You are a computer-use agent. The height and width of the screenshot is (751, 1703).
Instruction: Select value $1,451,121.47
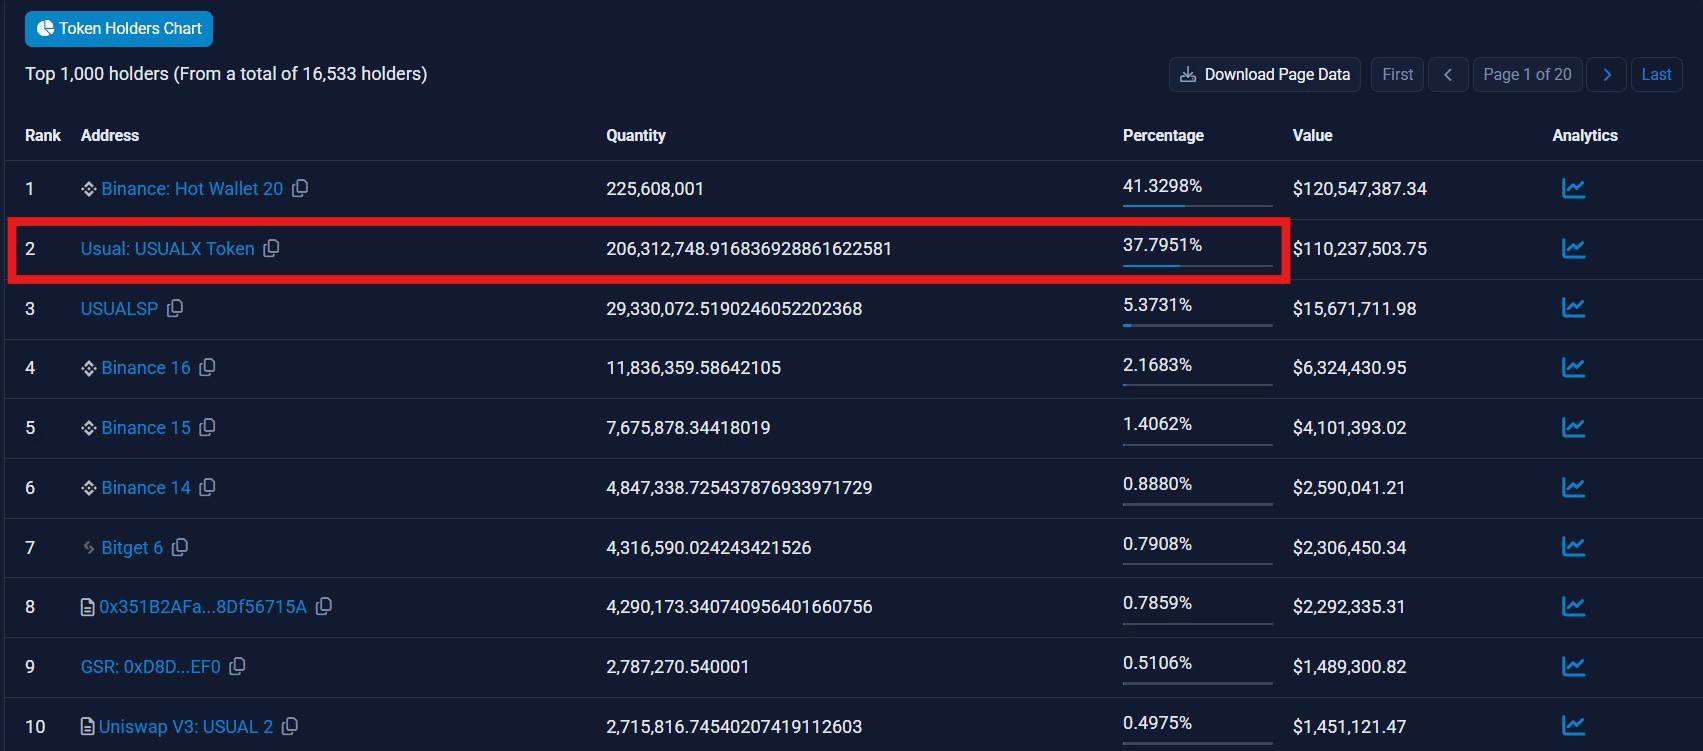[1349, 727]
